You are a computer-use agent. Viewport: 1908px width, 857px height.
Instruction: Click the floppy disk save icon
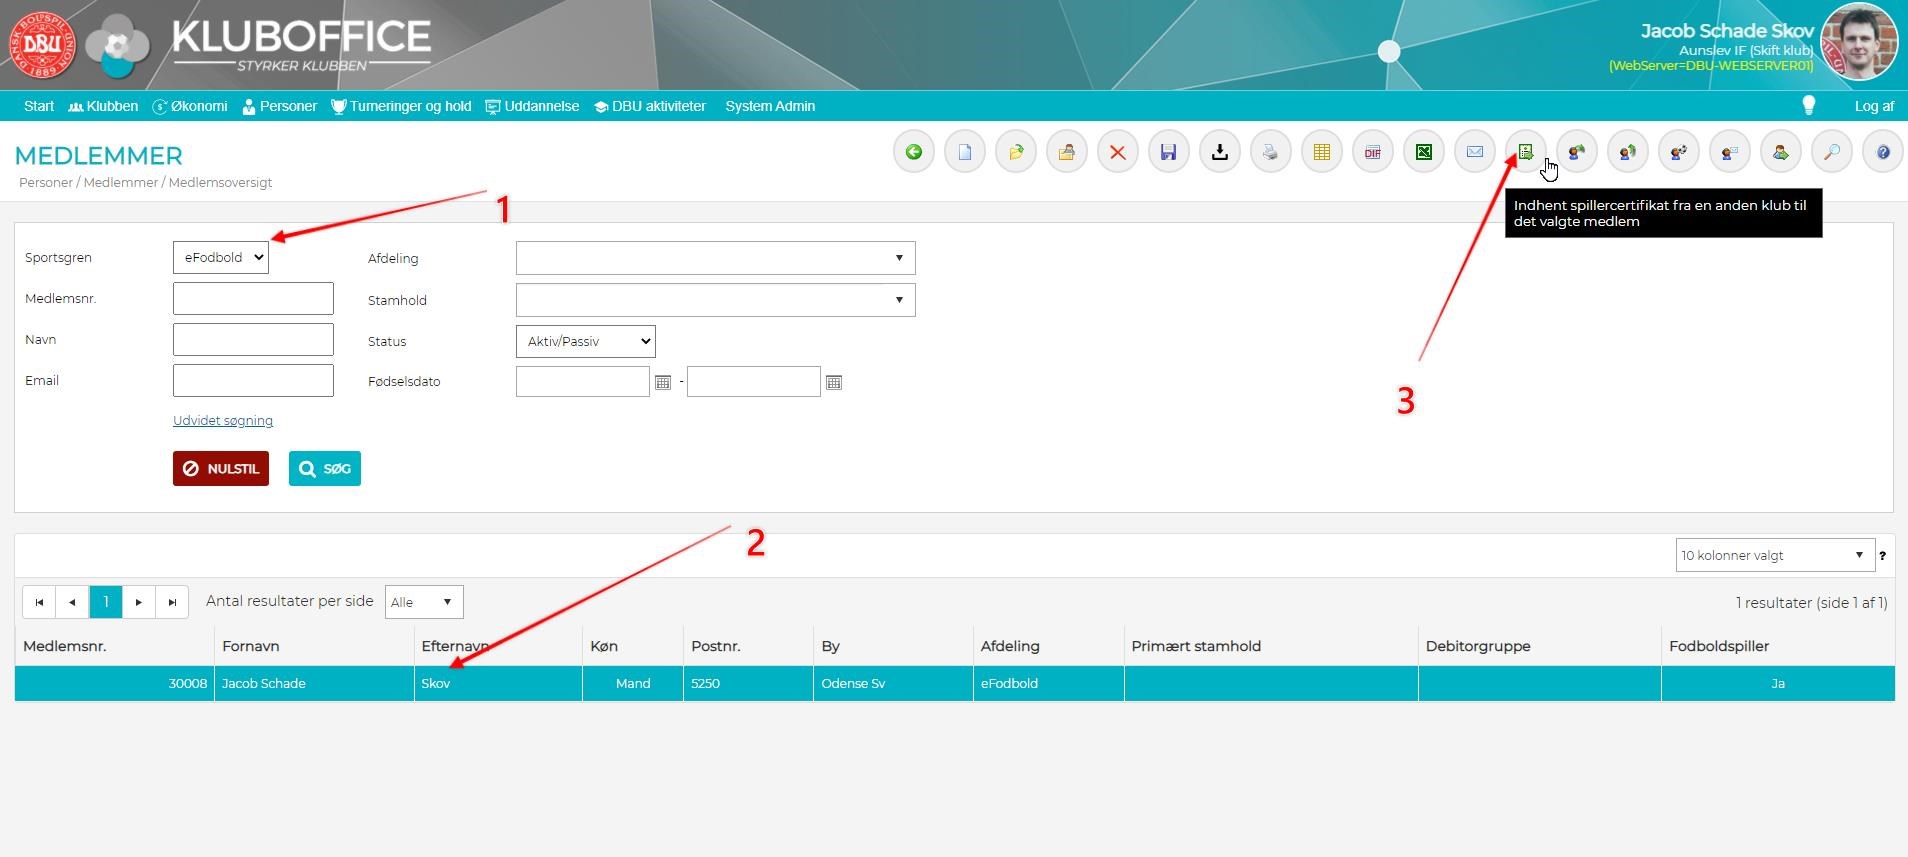coord(1168,152)
